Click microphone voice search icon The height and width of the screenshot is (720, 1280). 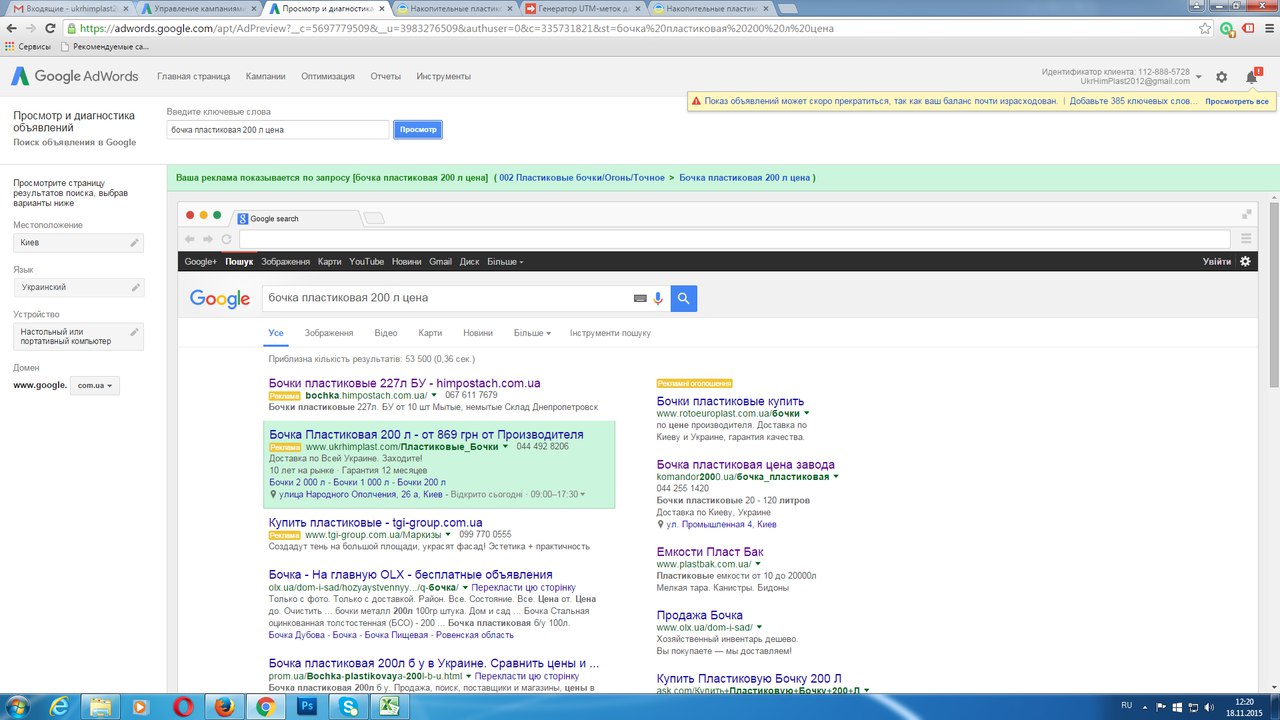(x=658, y=298)
